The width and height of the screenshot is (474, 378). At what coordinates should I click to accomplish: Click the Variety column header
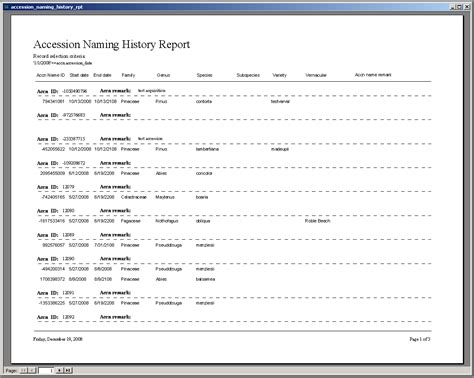(x=279, y=75)
